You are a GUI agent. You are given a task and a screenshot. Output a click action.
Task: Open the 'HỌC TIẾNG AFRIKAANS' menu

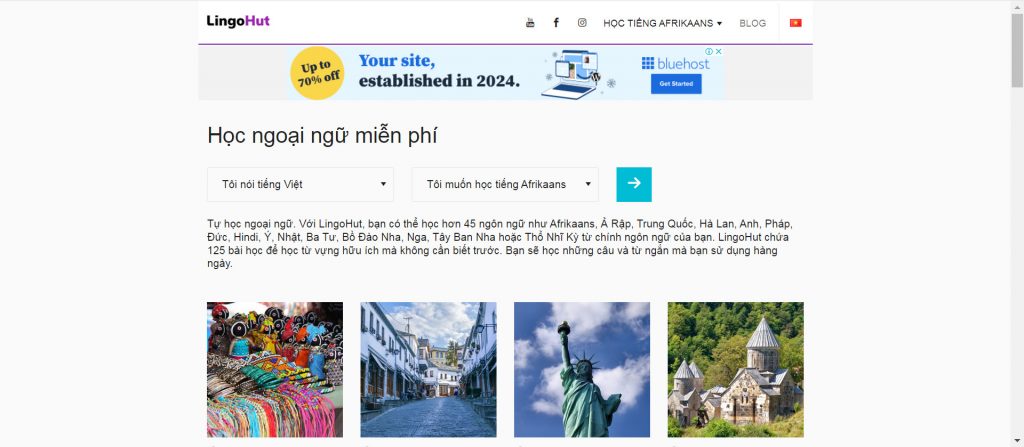point(662,23)
